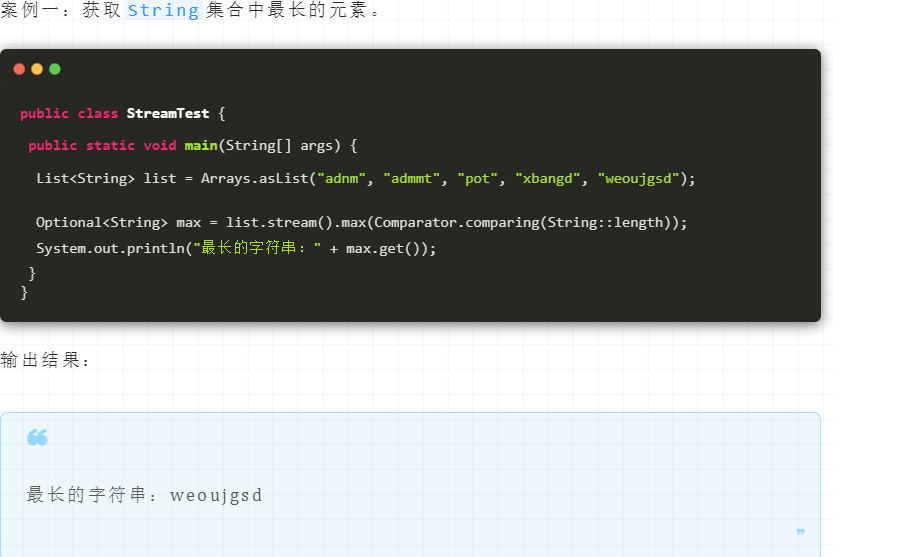Click the Arrays.asList call

pyautogui.click(x=254, y=178)
